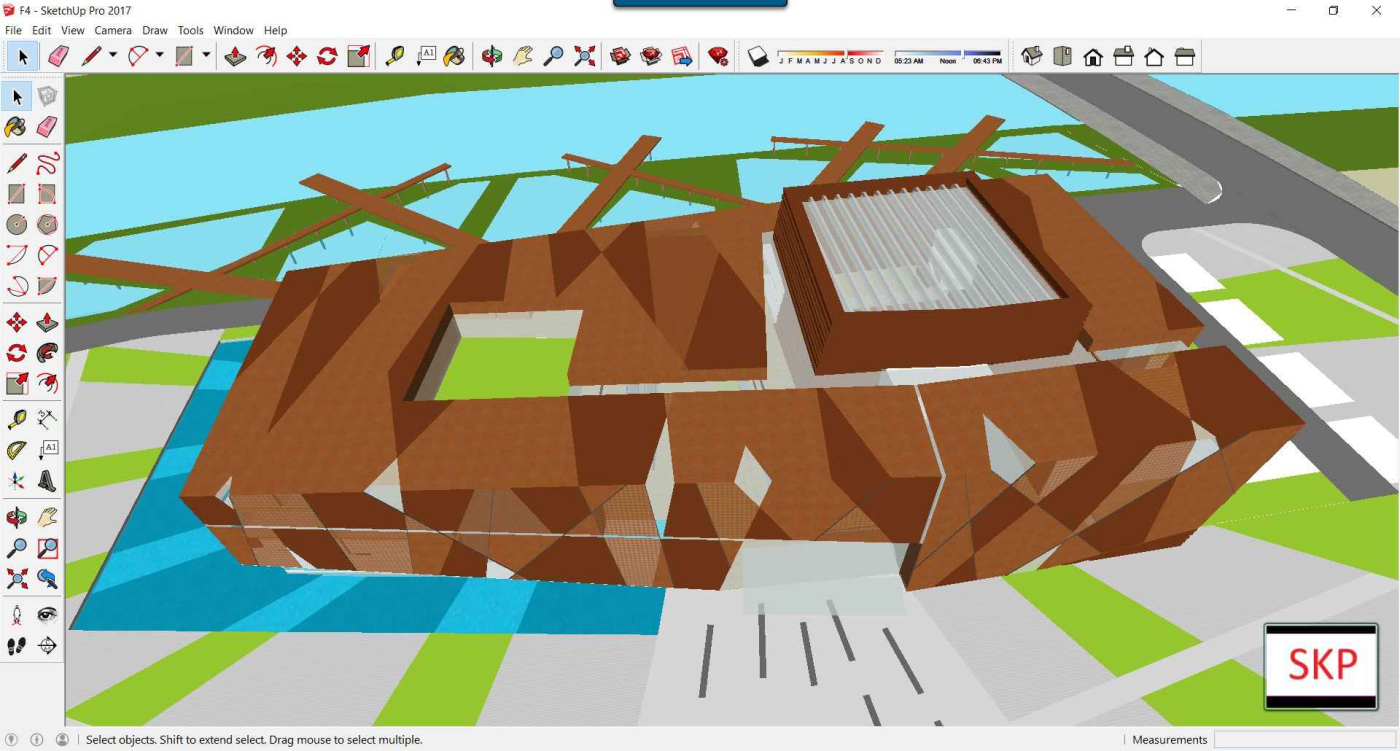Viewport: 1400px width, 751px height.
Task: Choose the Protractor tool in left panel
Action: click(x=17, y=450)
